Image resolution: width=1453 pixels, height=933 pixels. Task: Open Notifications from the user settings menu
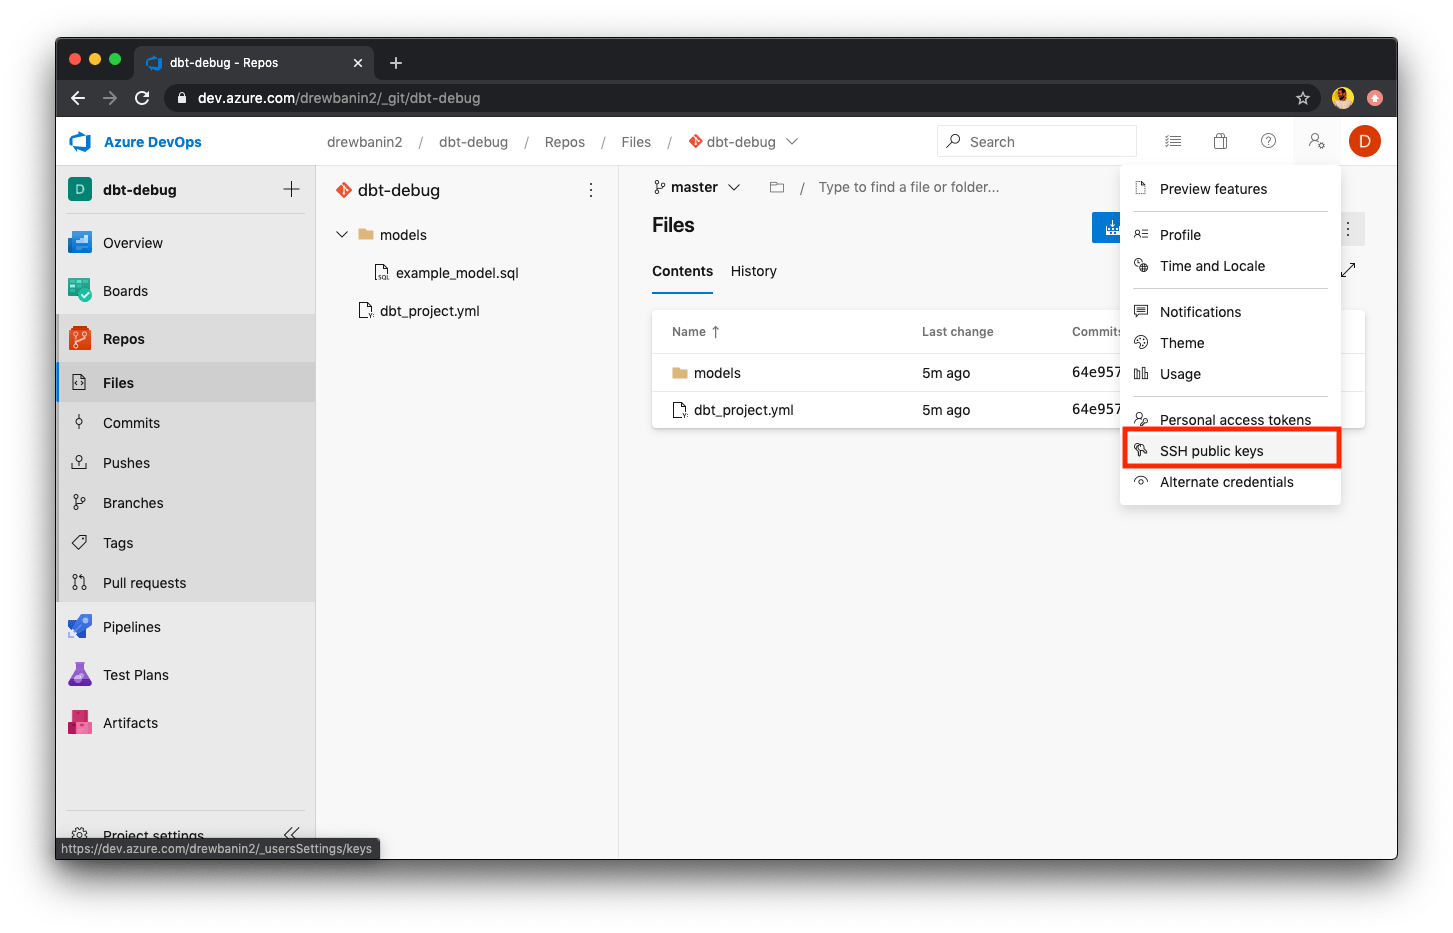click(1200, 311)
